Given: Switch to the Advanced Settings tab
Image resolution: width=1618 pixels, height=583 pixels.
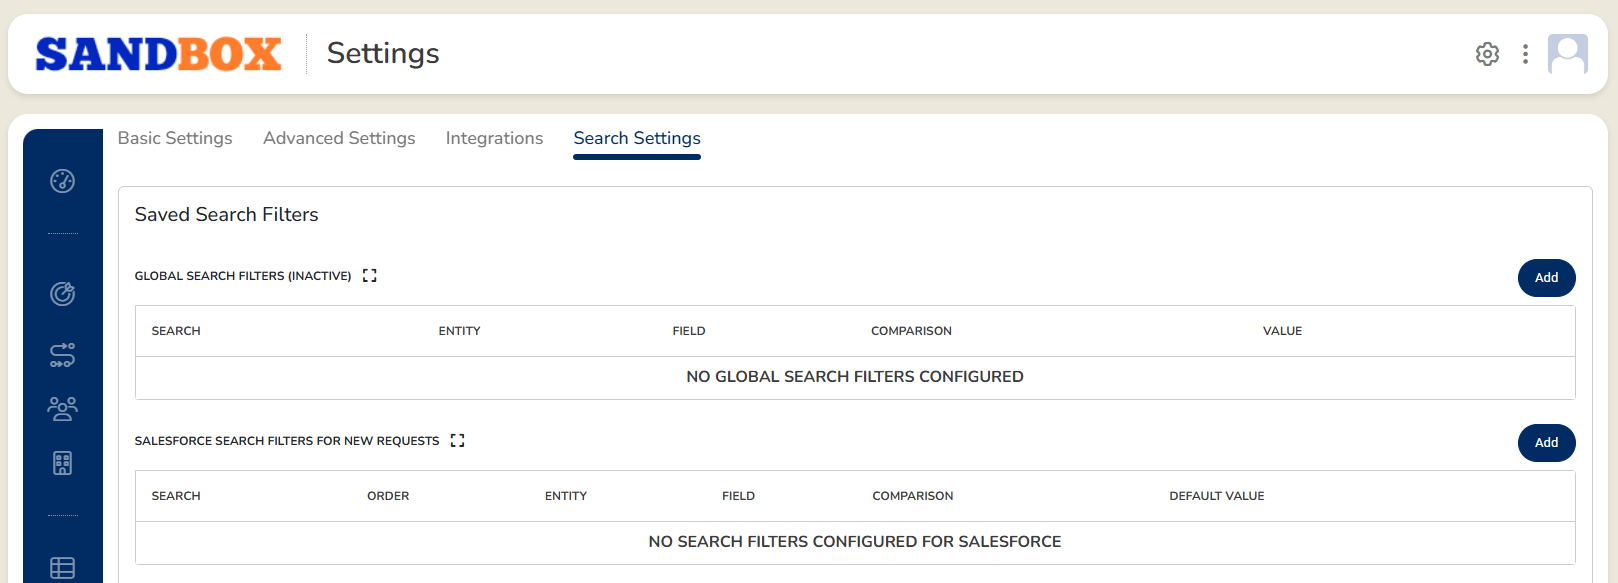Looking at the screenshot, I should coord(339,139).
